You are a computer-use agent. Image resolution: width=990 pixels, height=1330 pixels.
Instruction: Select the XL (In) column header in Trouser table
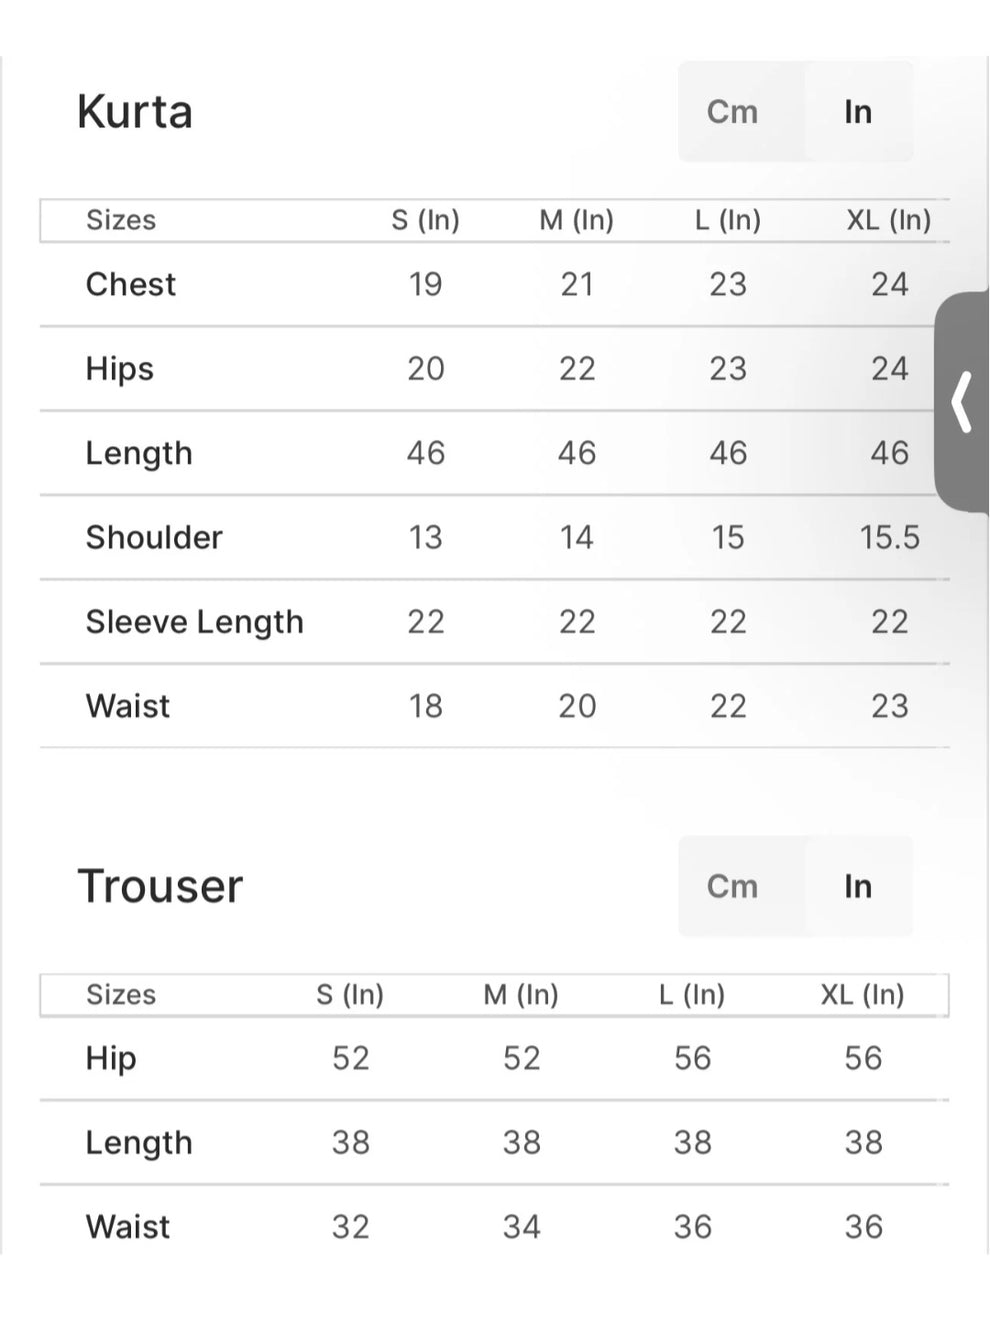pyautogui.click(x=862, y=995)
